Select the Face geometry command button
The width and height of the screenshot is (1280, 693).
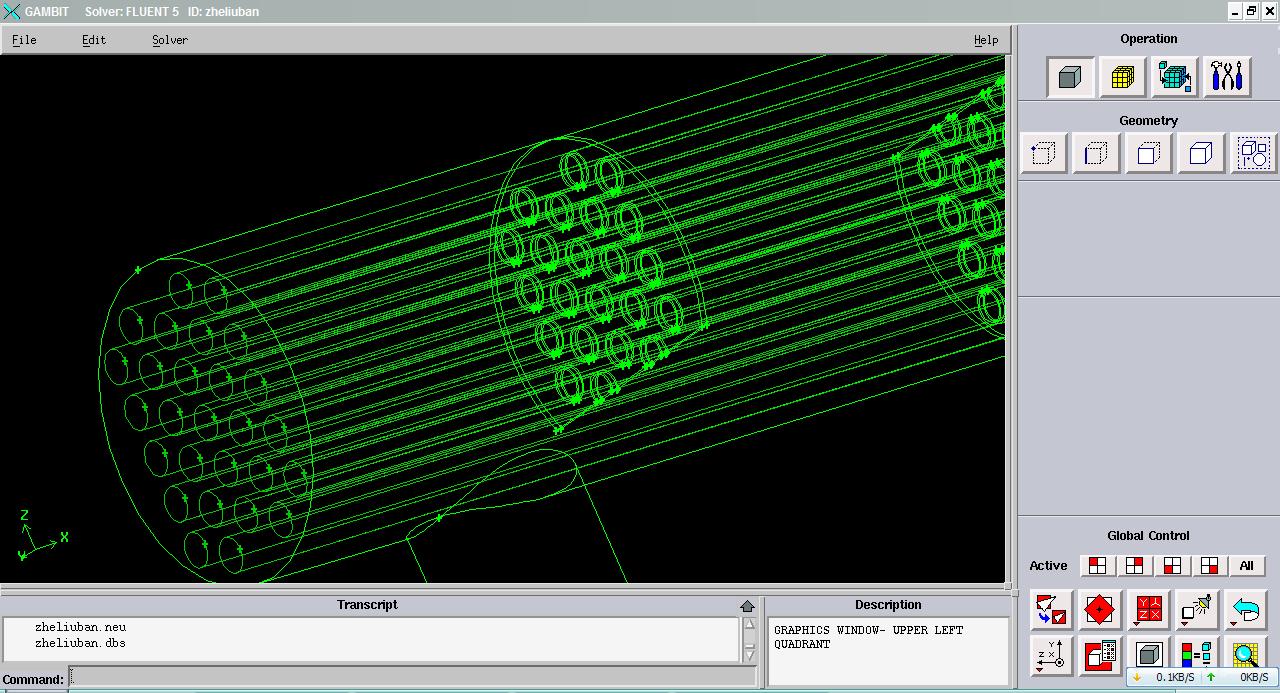[x=1148, y=154]
